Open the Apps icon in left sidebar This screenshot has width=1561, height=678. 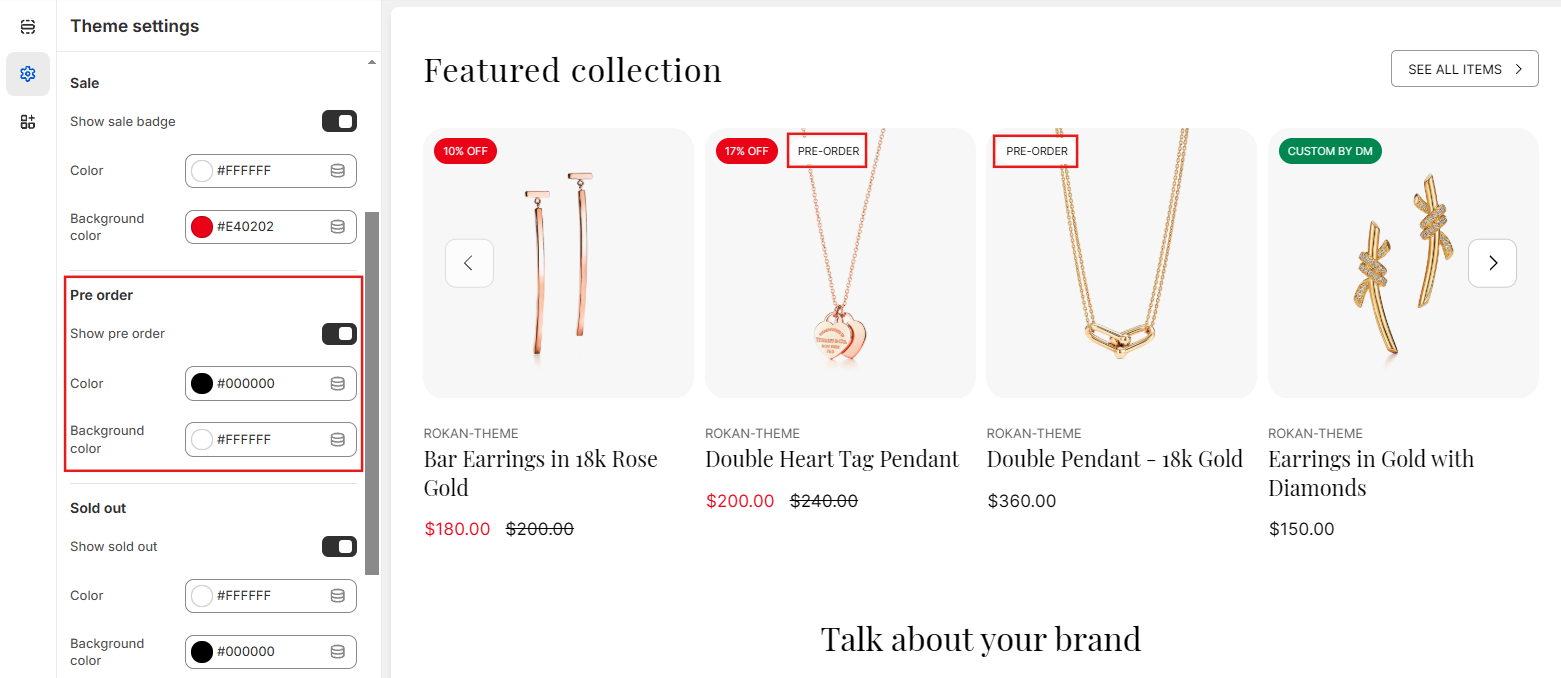(28, 122)
